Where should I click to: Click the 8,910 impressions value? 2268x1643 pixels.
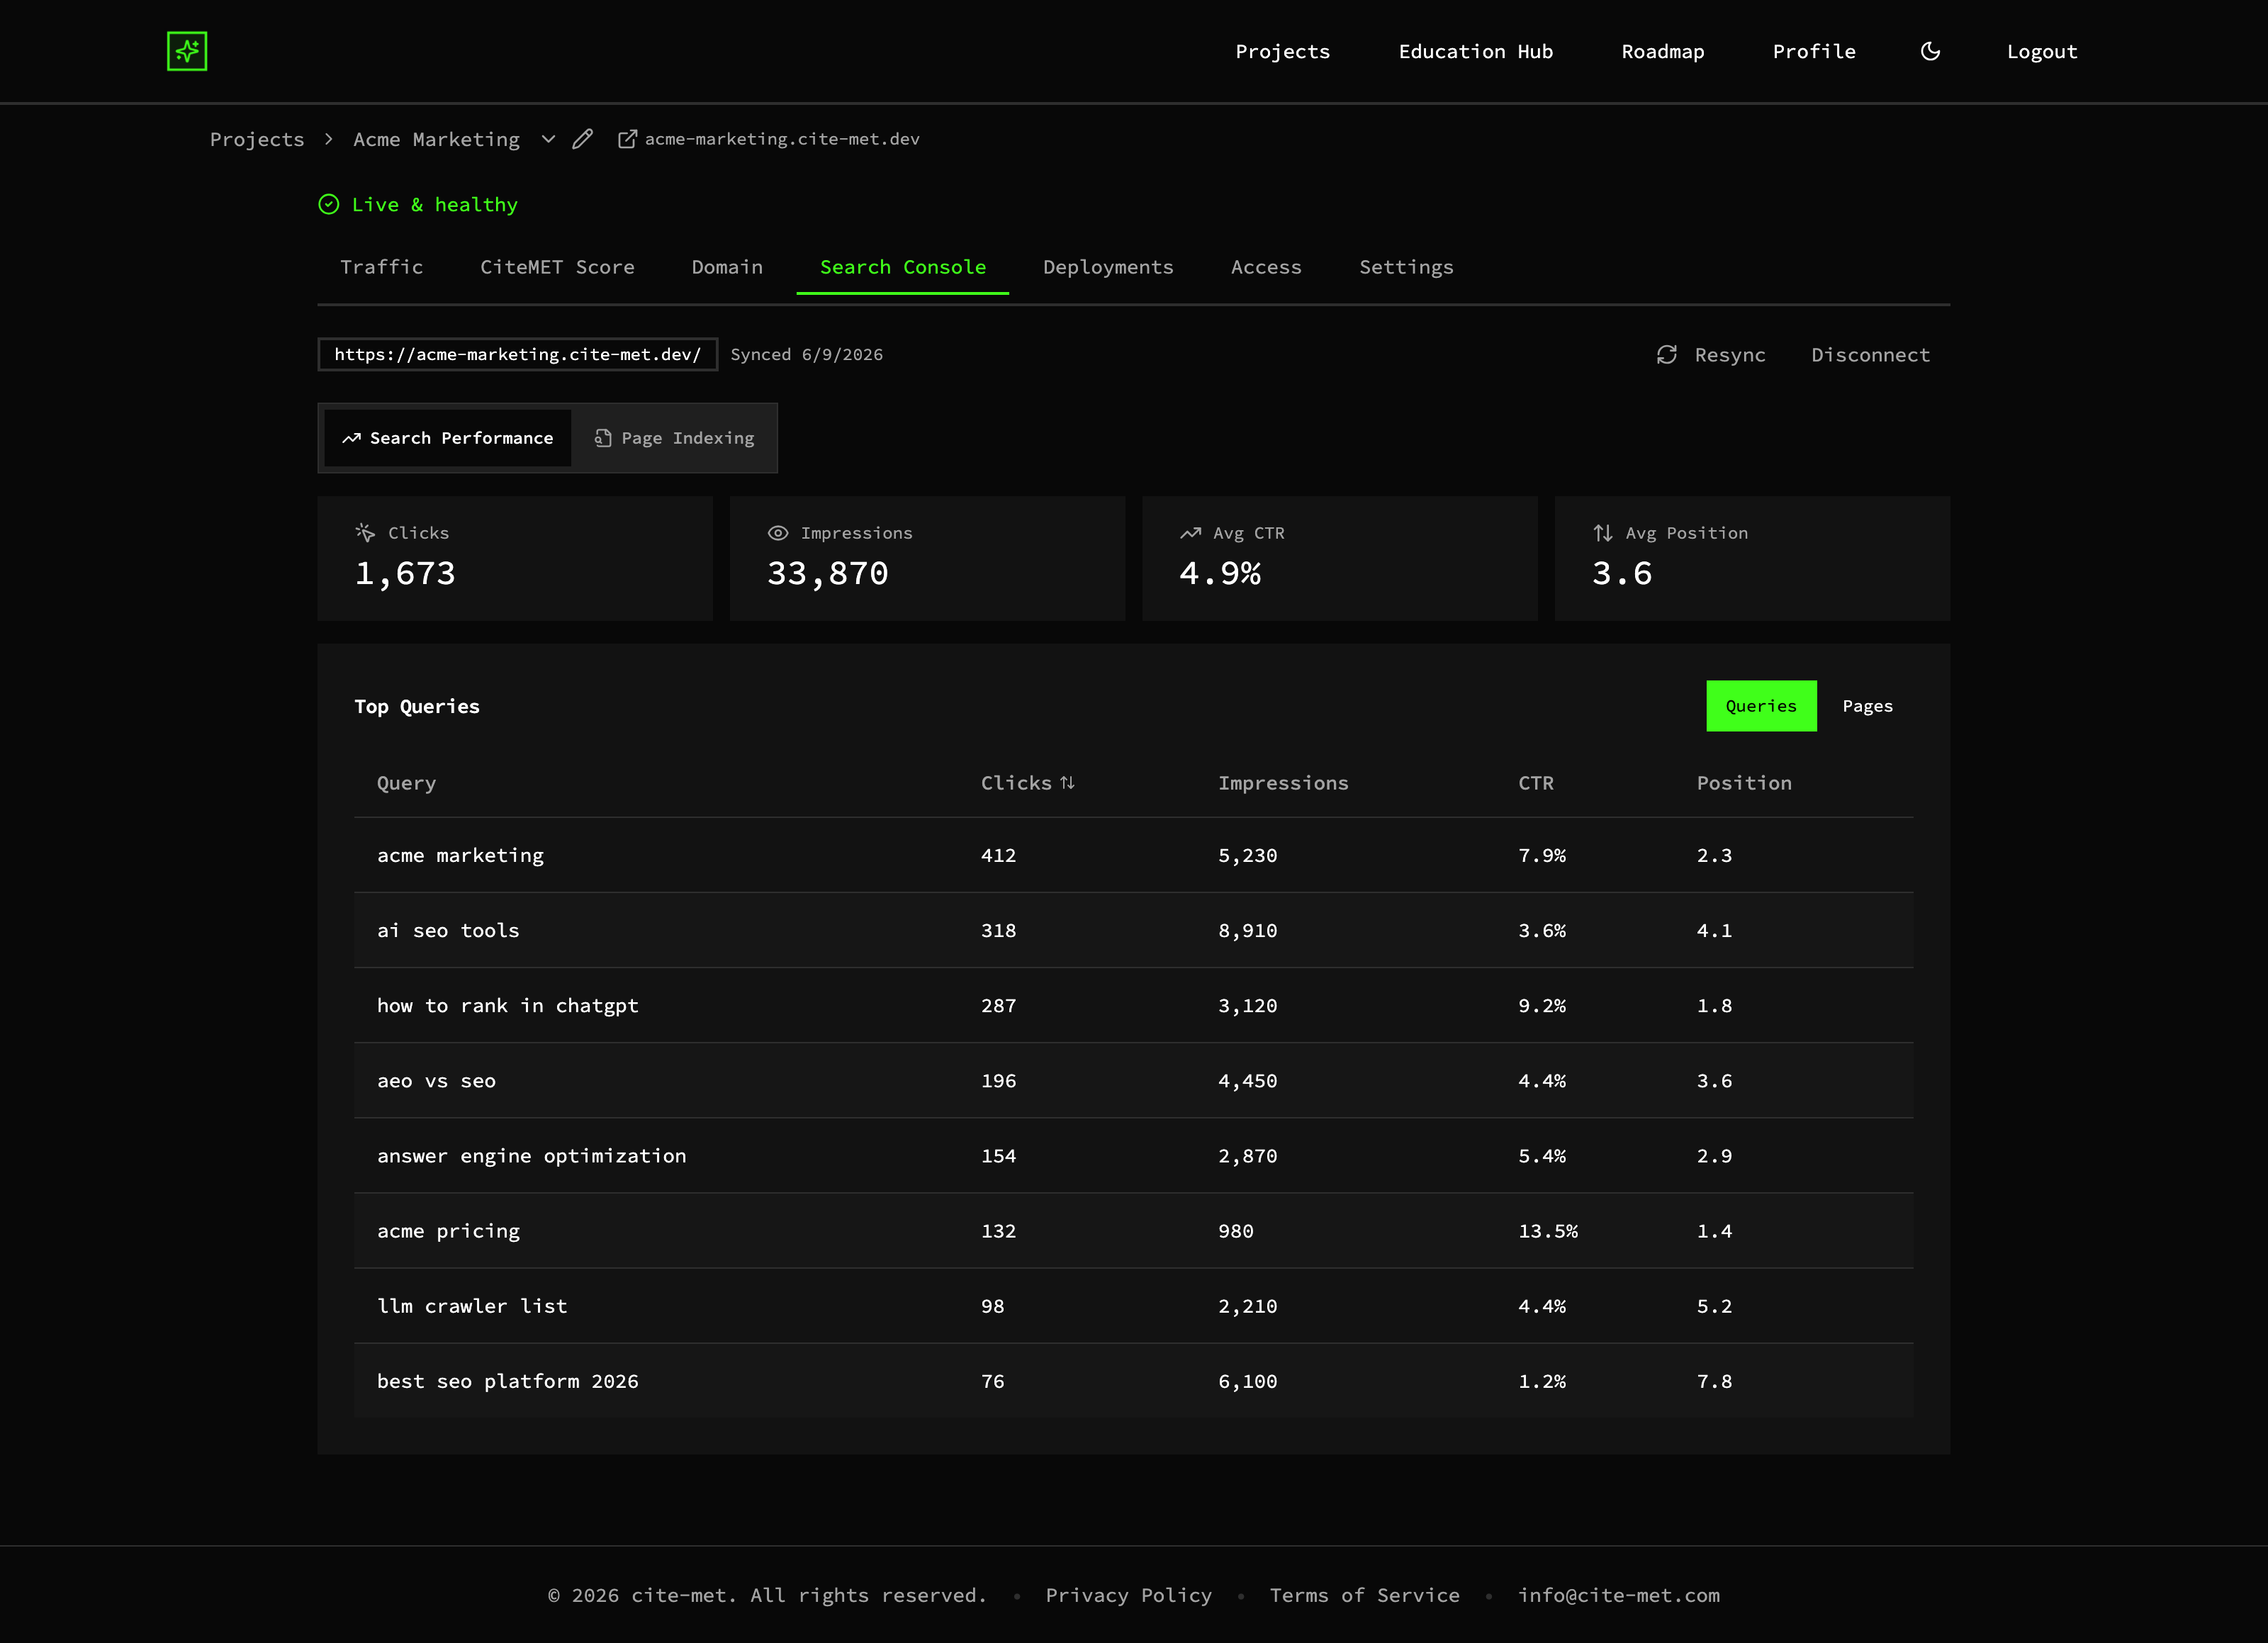(1247, 930)
